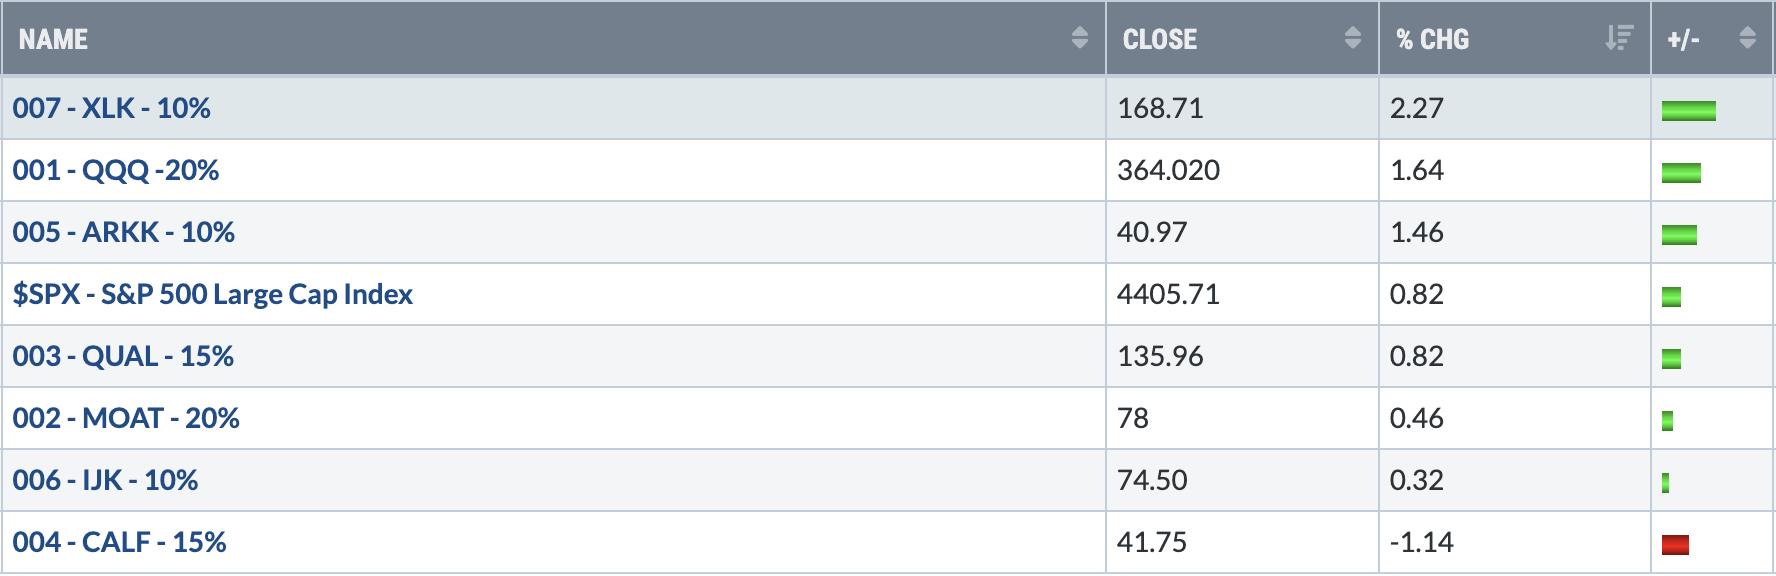
Task: Sort table by NAME column arrows
Action: pyautogui.click(x=1079, y=38)
